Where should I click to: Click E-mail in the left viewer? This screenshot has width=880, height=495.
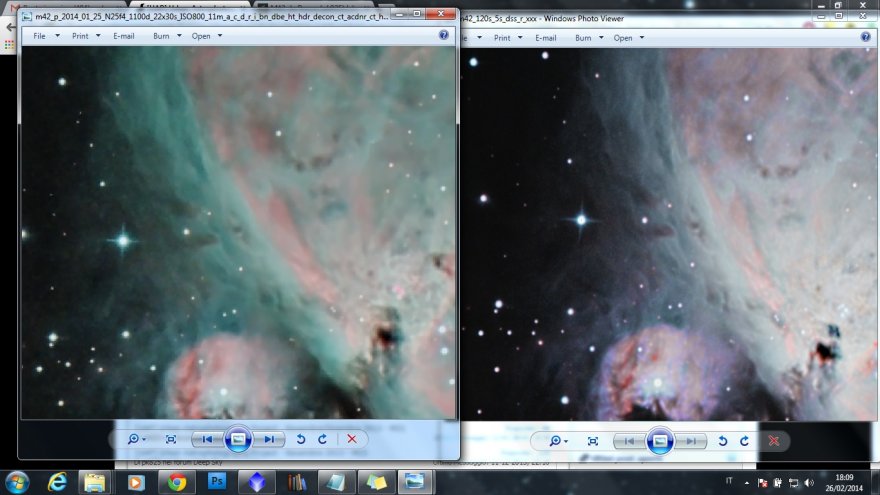click(x=123, y=36)
